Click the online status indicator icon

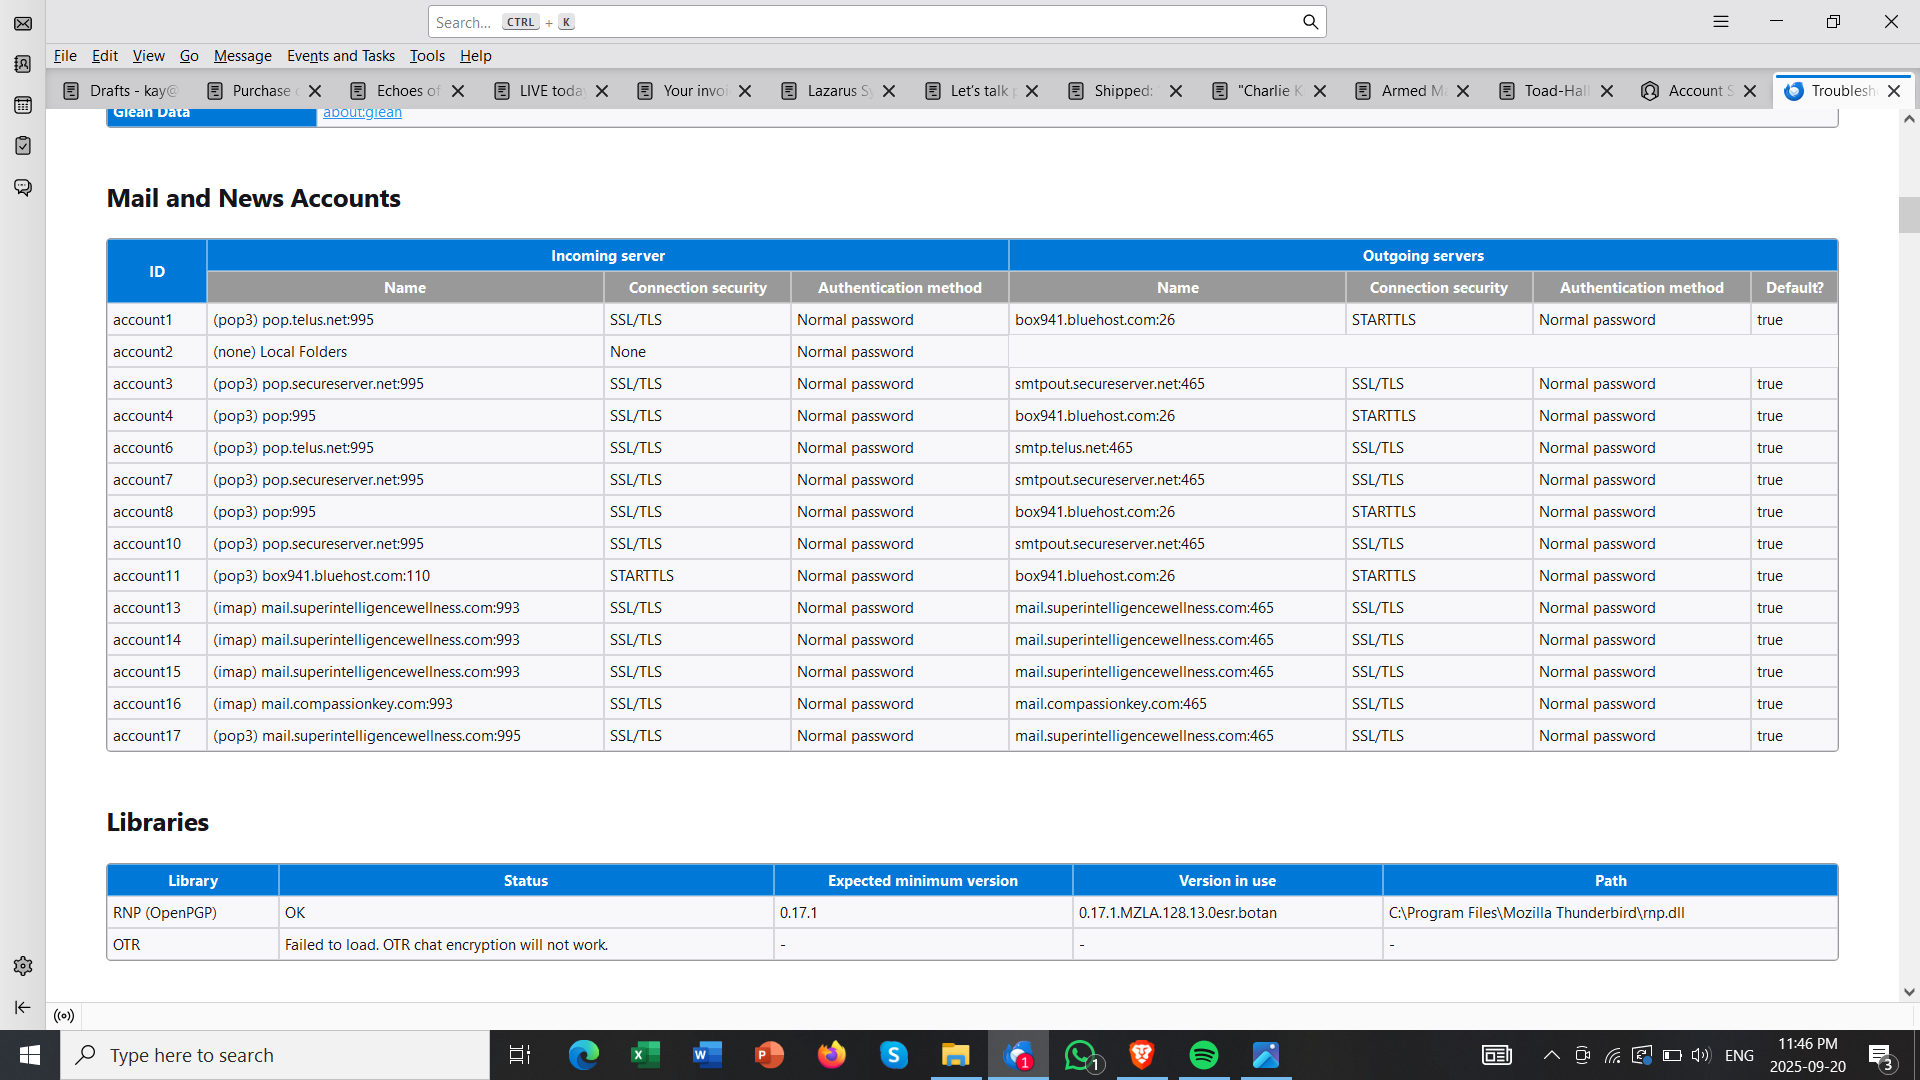pos(64,1016)
